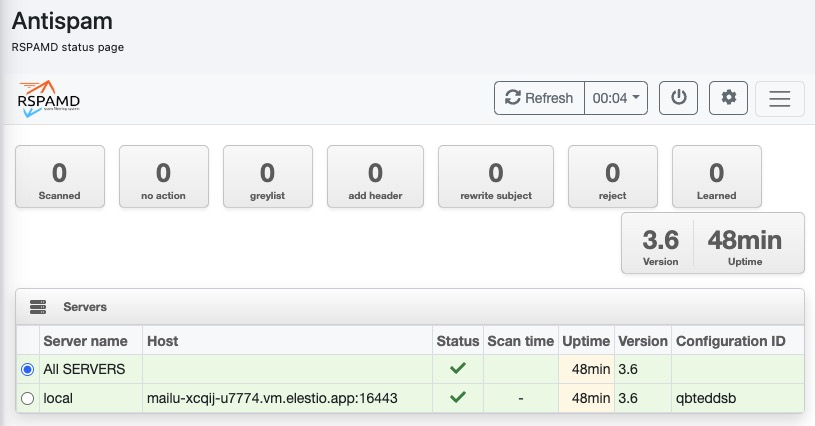Click the Servers panel list icon

pyautogui.click(x=38, y=307)
